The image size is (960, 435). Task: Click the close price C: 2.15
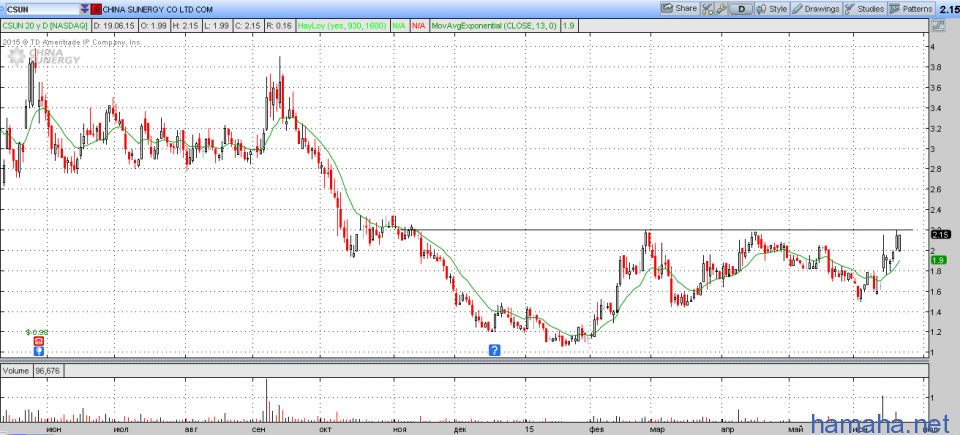click(x=247, y=26)
